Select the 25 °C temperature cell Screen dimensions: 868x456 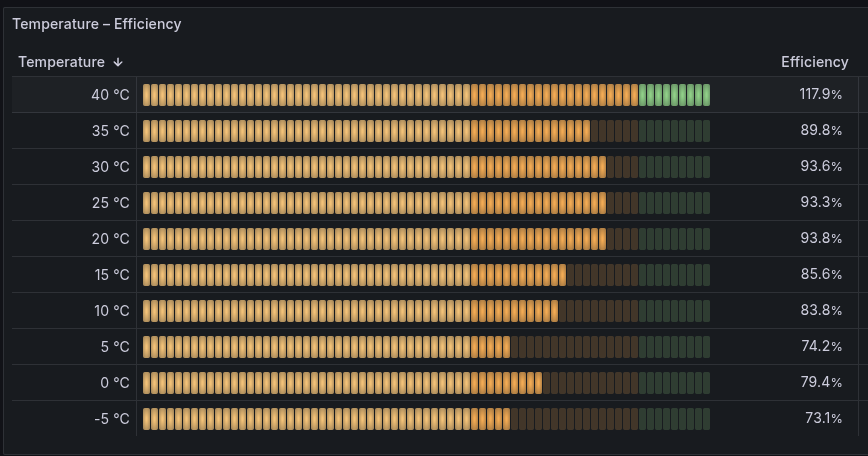coord(110,203)
